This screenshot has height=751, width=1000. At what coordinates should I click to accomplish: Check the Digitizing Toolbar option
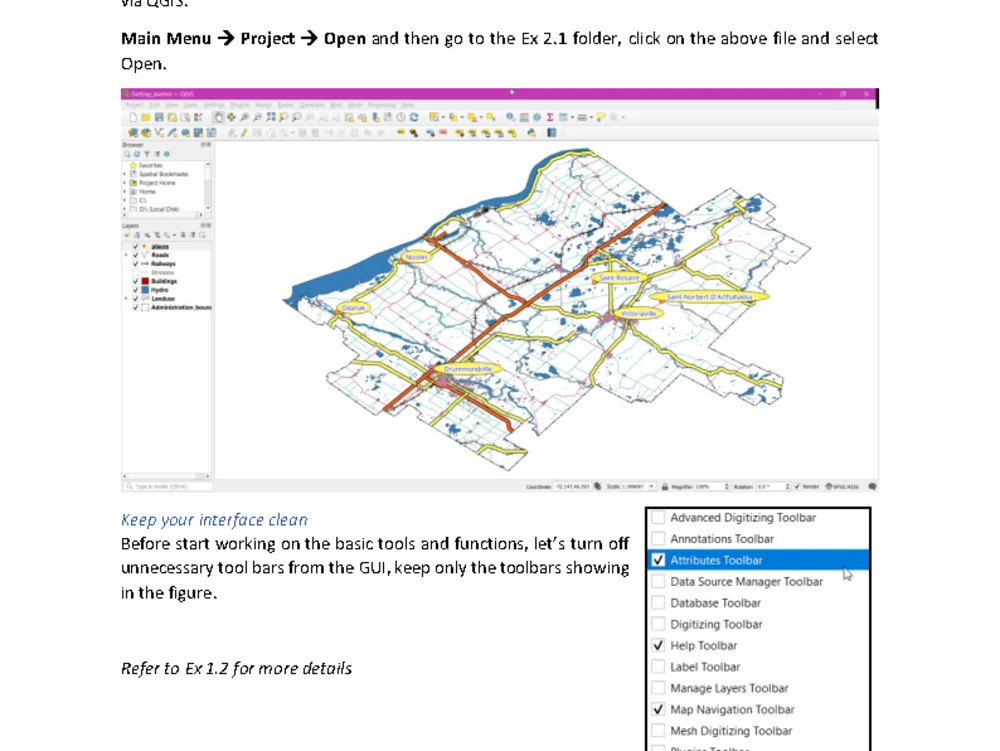point(657,623)
